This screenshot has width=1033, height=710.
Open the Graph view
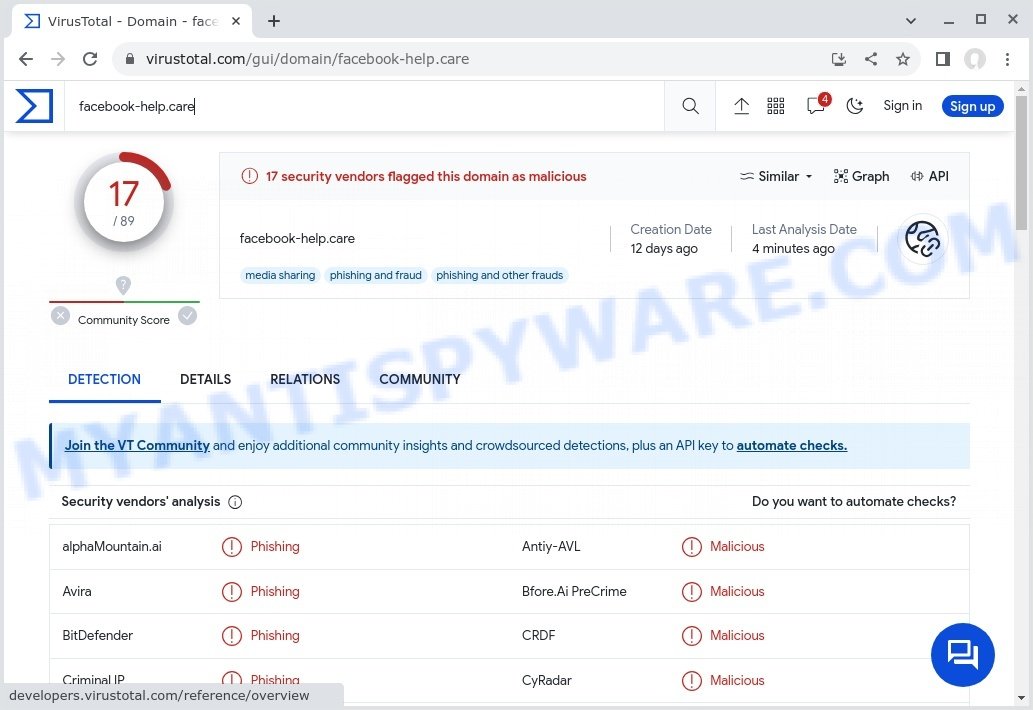pyautogui.click(x=861, y=177)
